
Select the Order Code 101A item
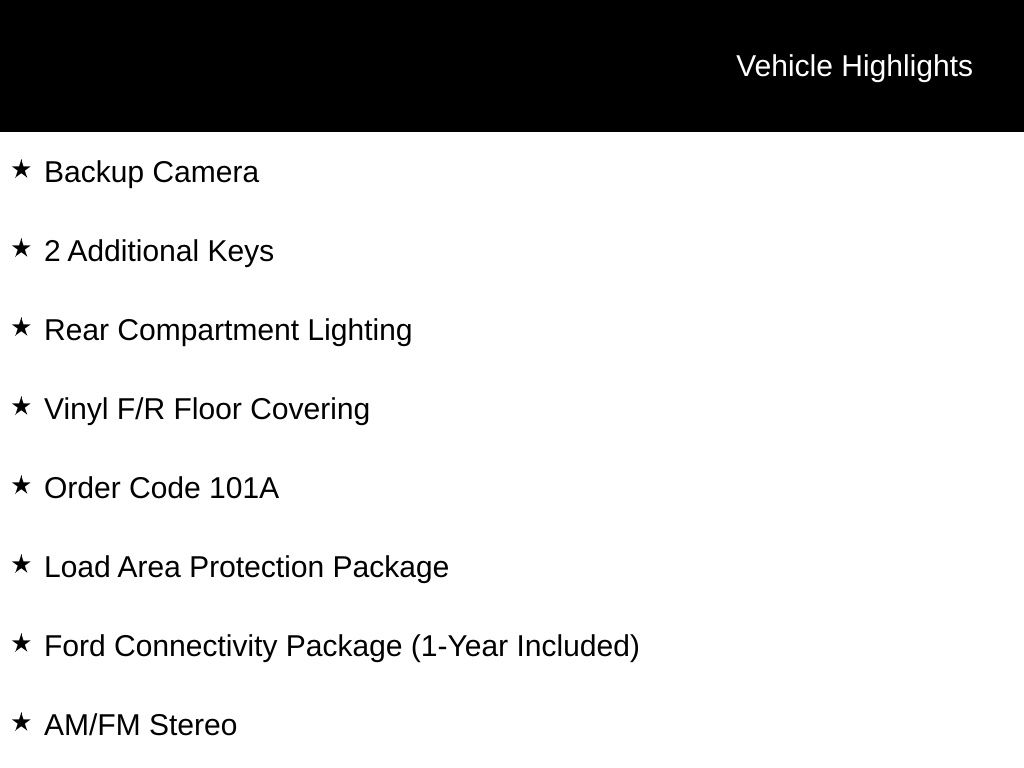pos(161,488)
